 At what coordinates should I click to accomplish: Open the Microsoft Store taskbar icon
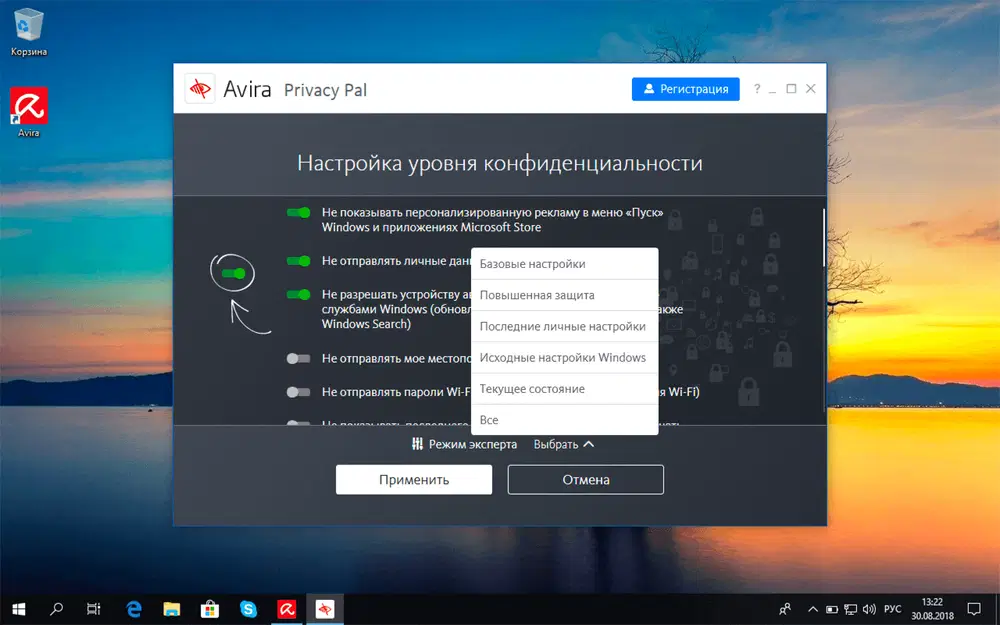tap(210, 608)
